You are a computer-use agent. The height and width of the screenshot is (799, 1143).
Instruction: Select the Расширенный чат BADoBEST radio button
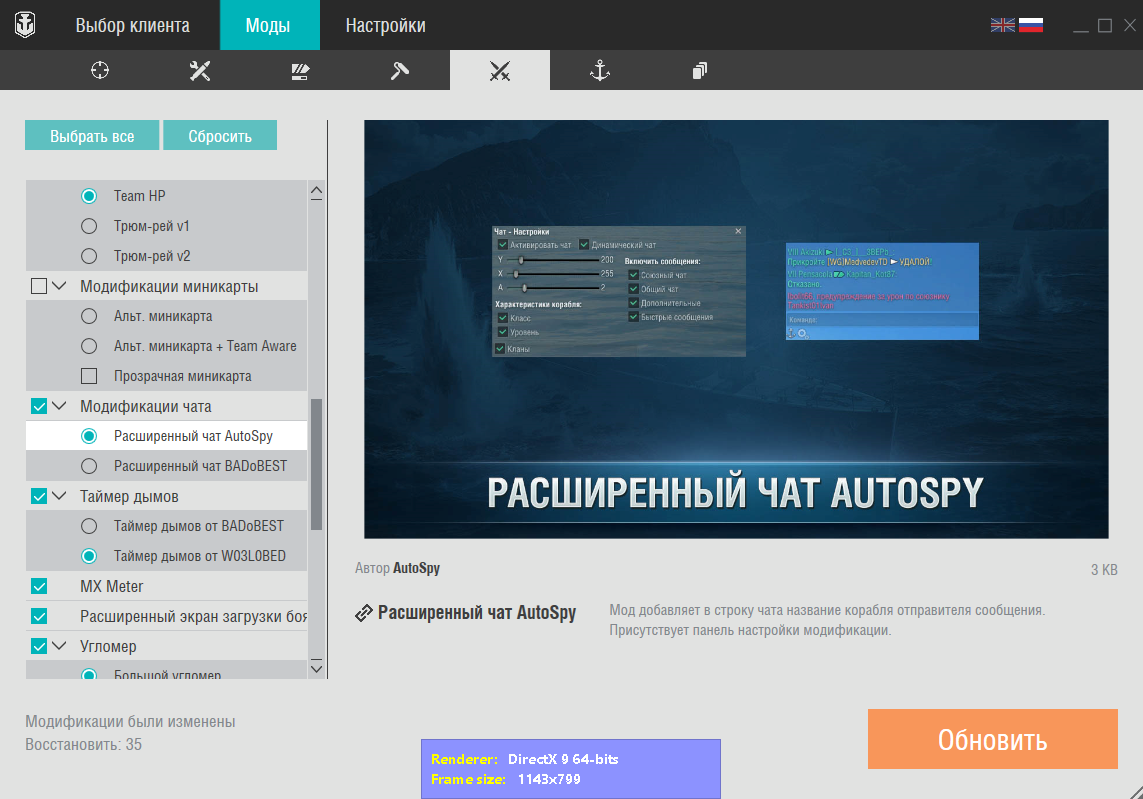pos(89,466)
